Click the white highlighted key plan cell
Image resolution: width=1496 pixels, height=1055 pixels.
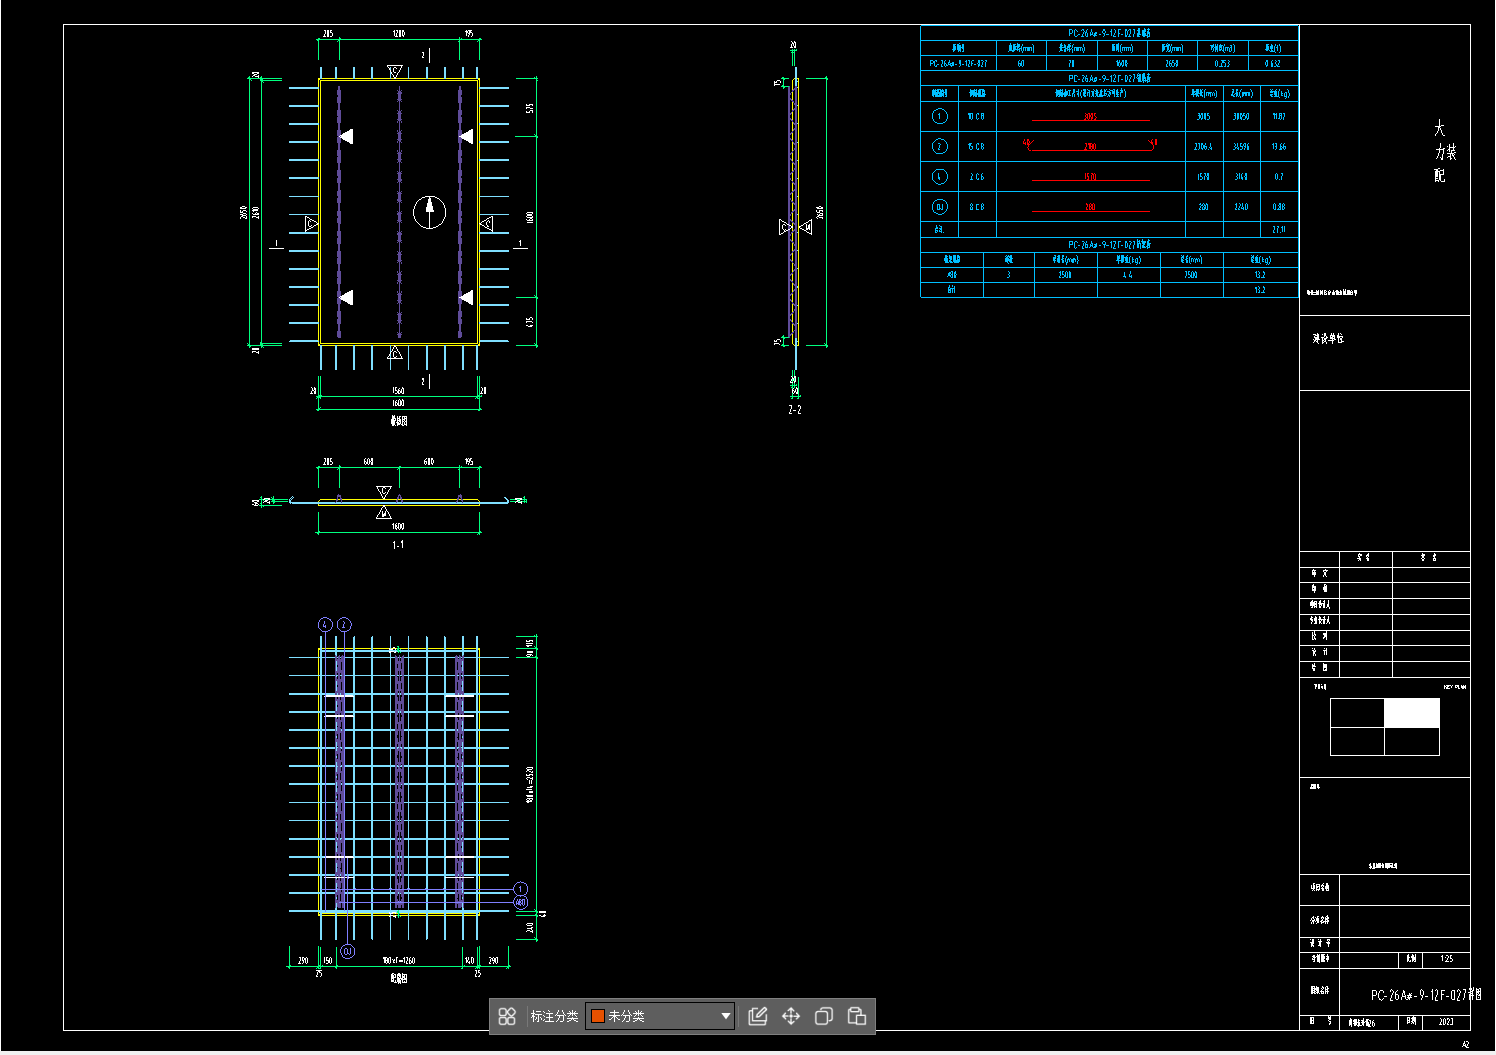pos(1412,713)
